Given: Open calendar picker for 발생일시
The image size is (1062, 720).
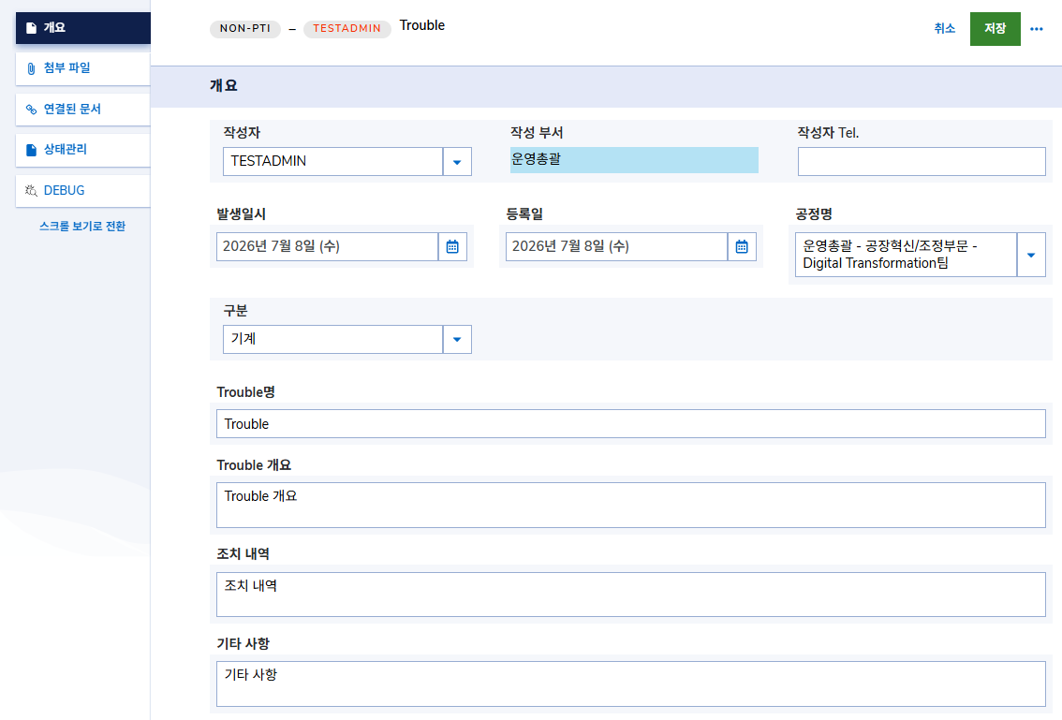Looking at the screenshot, I should click(452, 247).
